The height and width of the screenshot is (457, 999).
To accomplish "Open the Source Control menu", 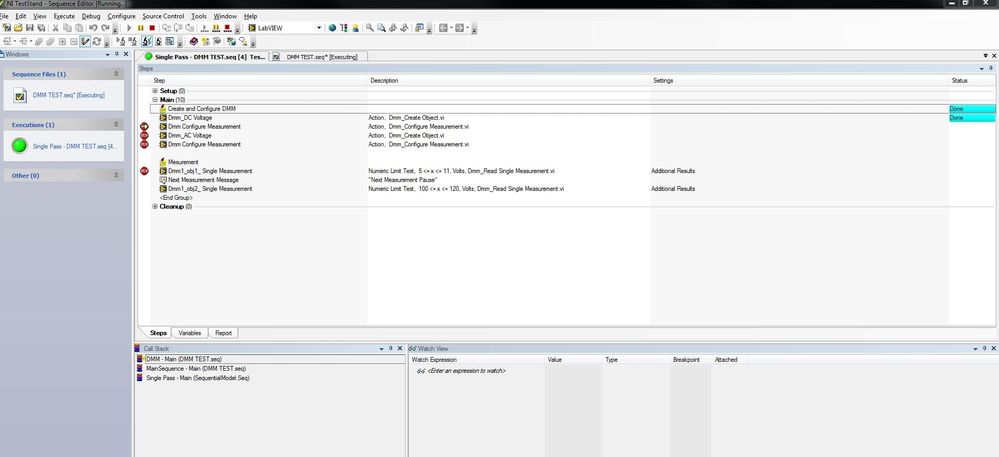I will [163, 16].
